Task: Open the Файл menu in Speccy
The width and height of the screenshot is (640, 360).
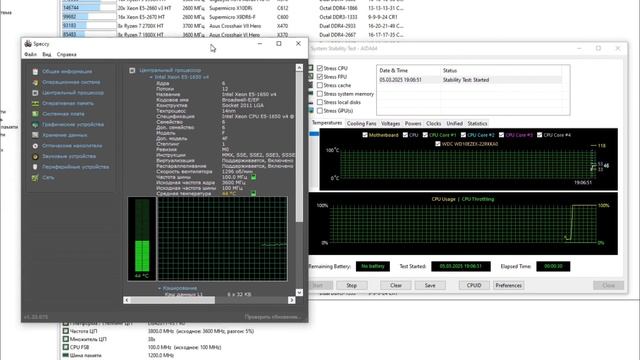Action: tap(31, 54)
